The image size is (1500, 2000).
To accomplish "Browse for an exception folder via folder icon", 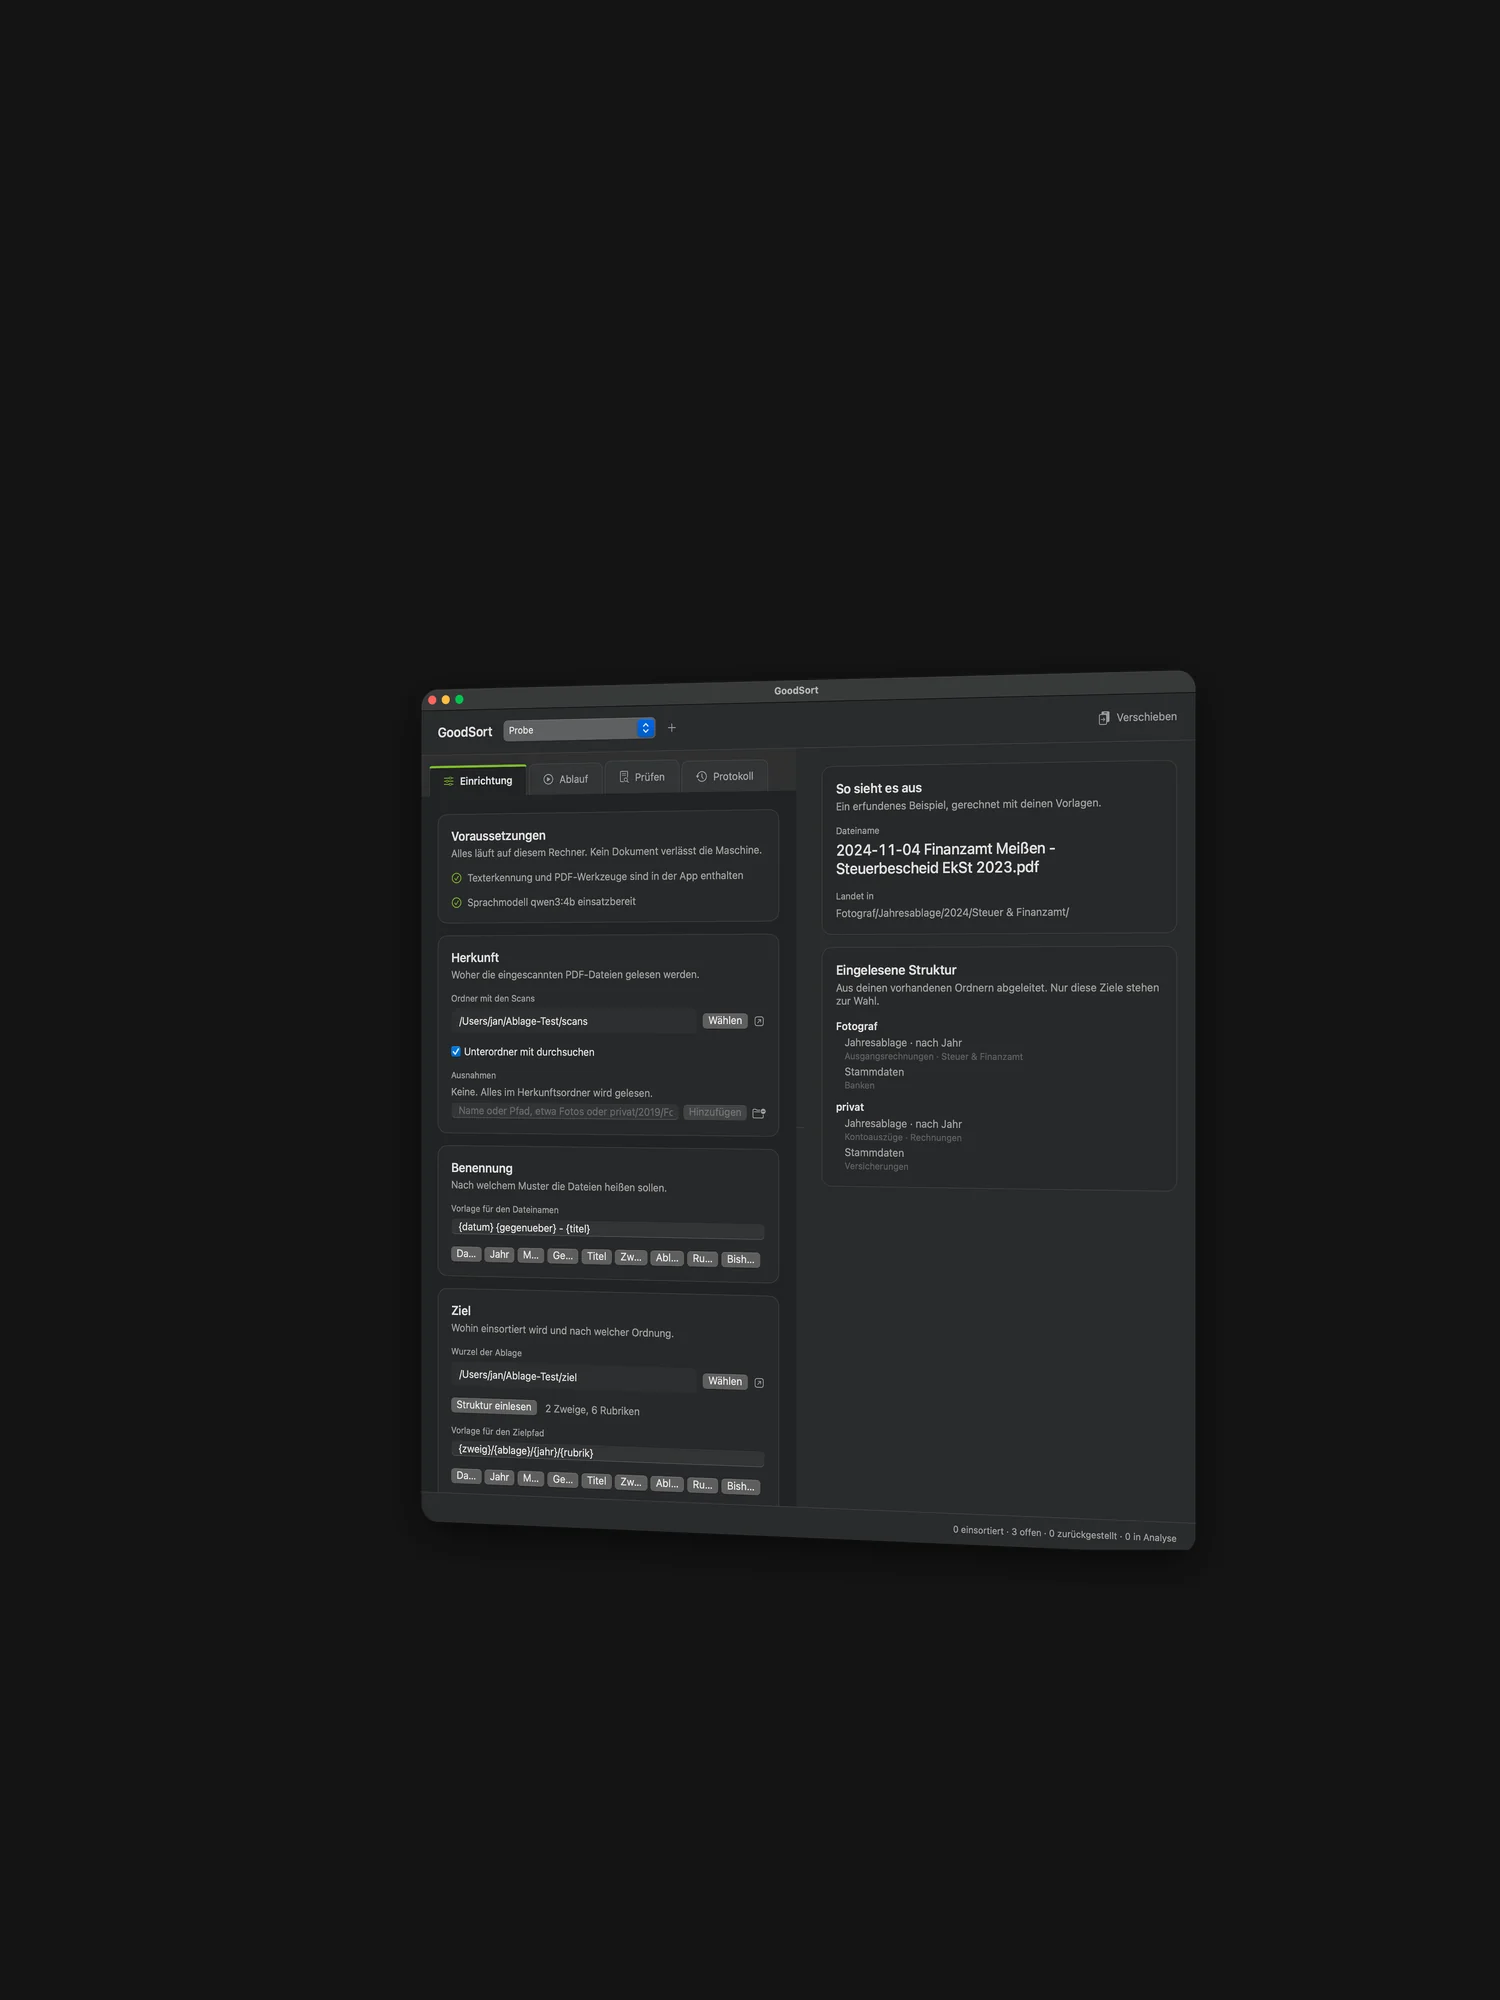I will pyautogui.click(x=759, y=1113).
